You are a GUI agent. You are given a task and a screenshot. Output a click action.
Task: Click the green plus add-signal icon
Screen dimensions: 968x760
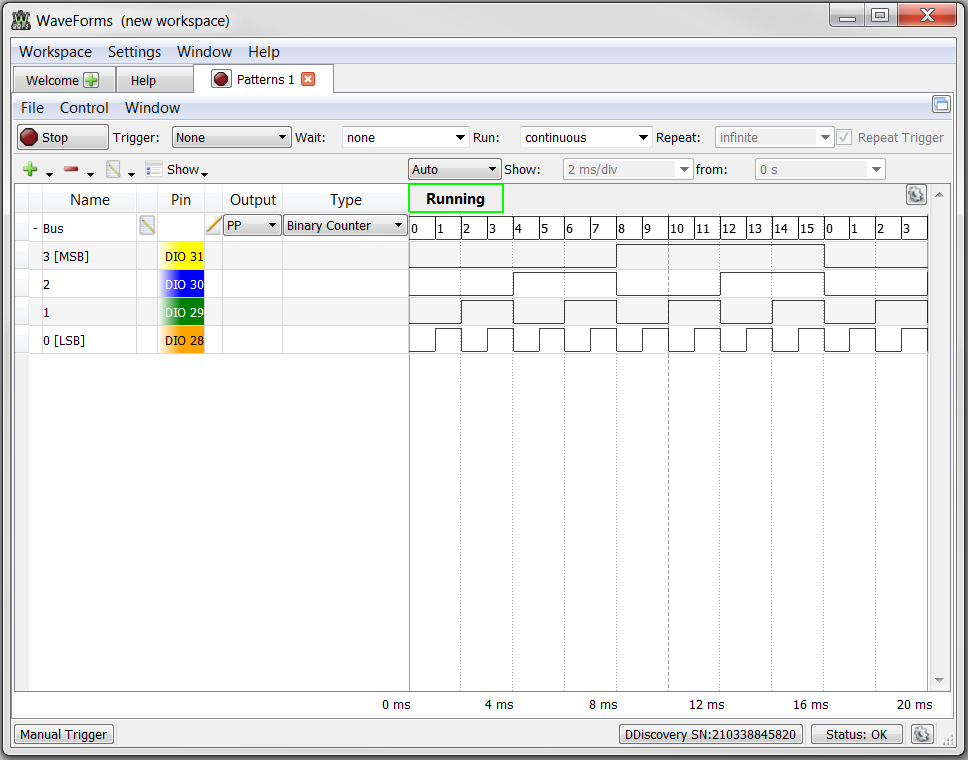tap(30, 169)
